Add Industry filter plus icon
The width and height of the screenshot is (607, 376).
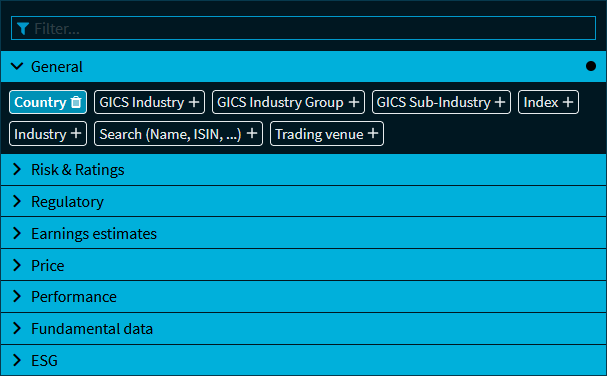click(x=76, y=134)
